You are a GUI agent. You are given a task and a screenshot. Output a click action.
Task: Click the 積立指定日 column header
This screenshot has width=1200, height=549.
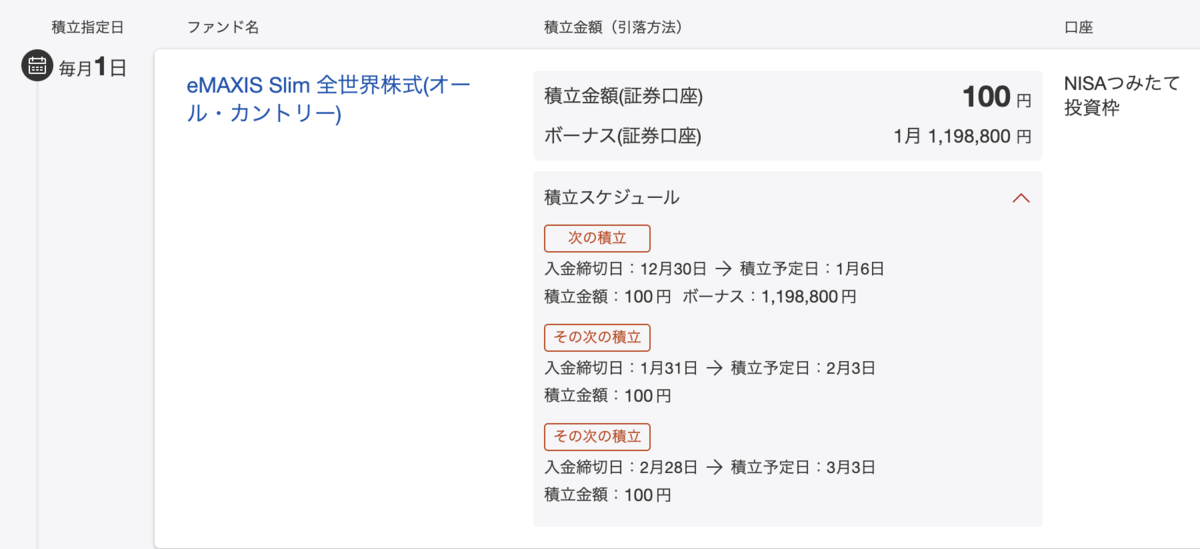click(x=88, y=28)
